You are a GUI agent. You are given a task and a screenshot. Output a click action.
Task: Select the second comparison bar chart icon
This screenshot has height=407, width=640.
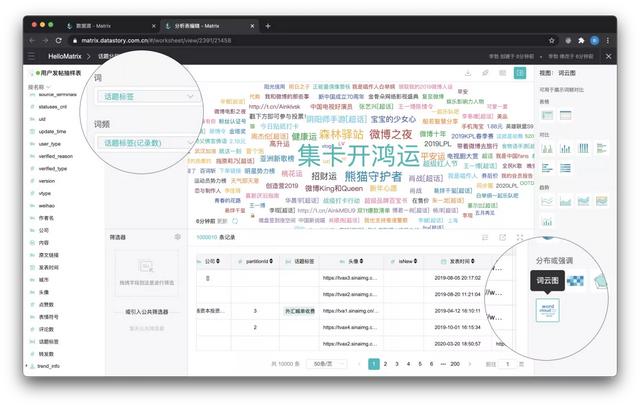tap(565, 148)
